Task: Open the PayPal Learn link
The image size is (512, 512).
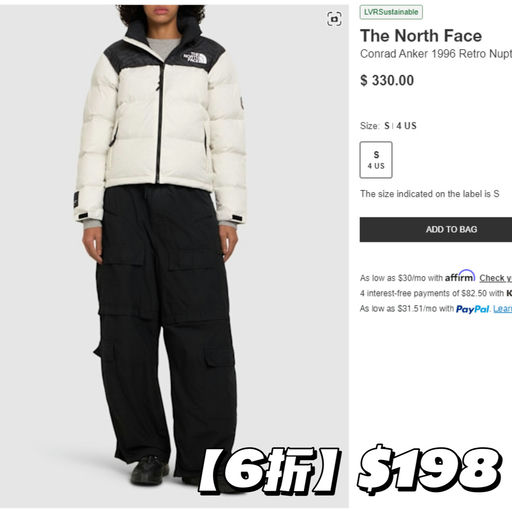Action: pos(502,309)
